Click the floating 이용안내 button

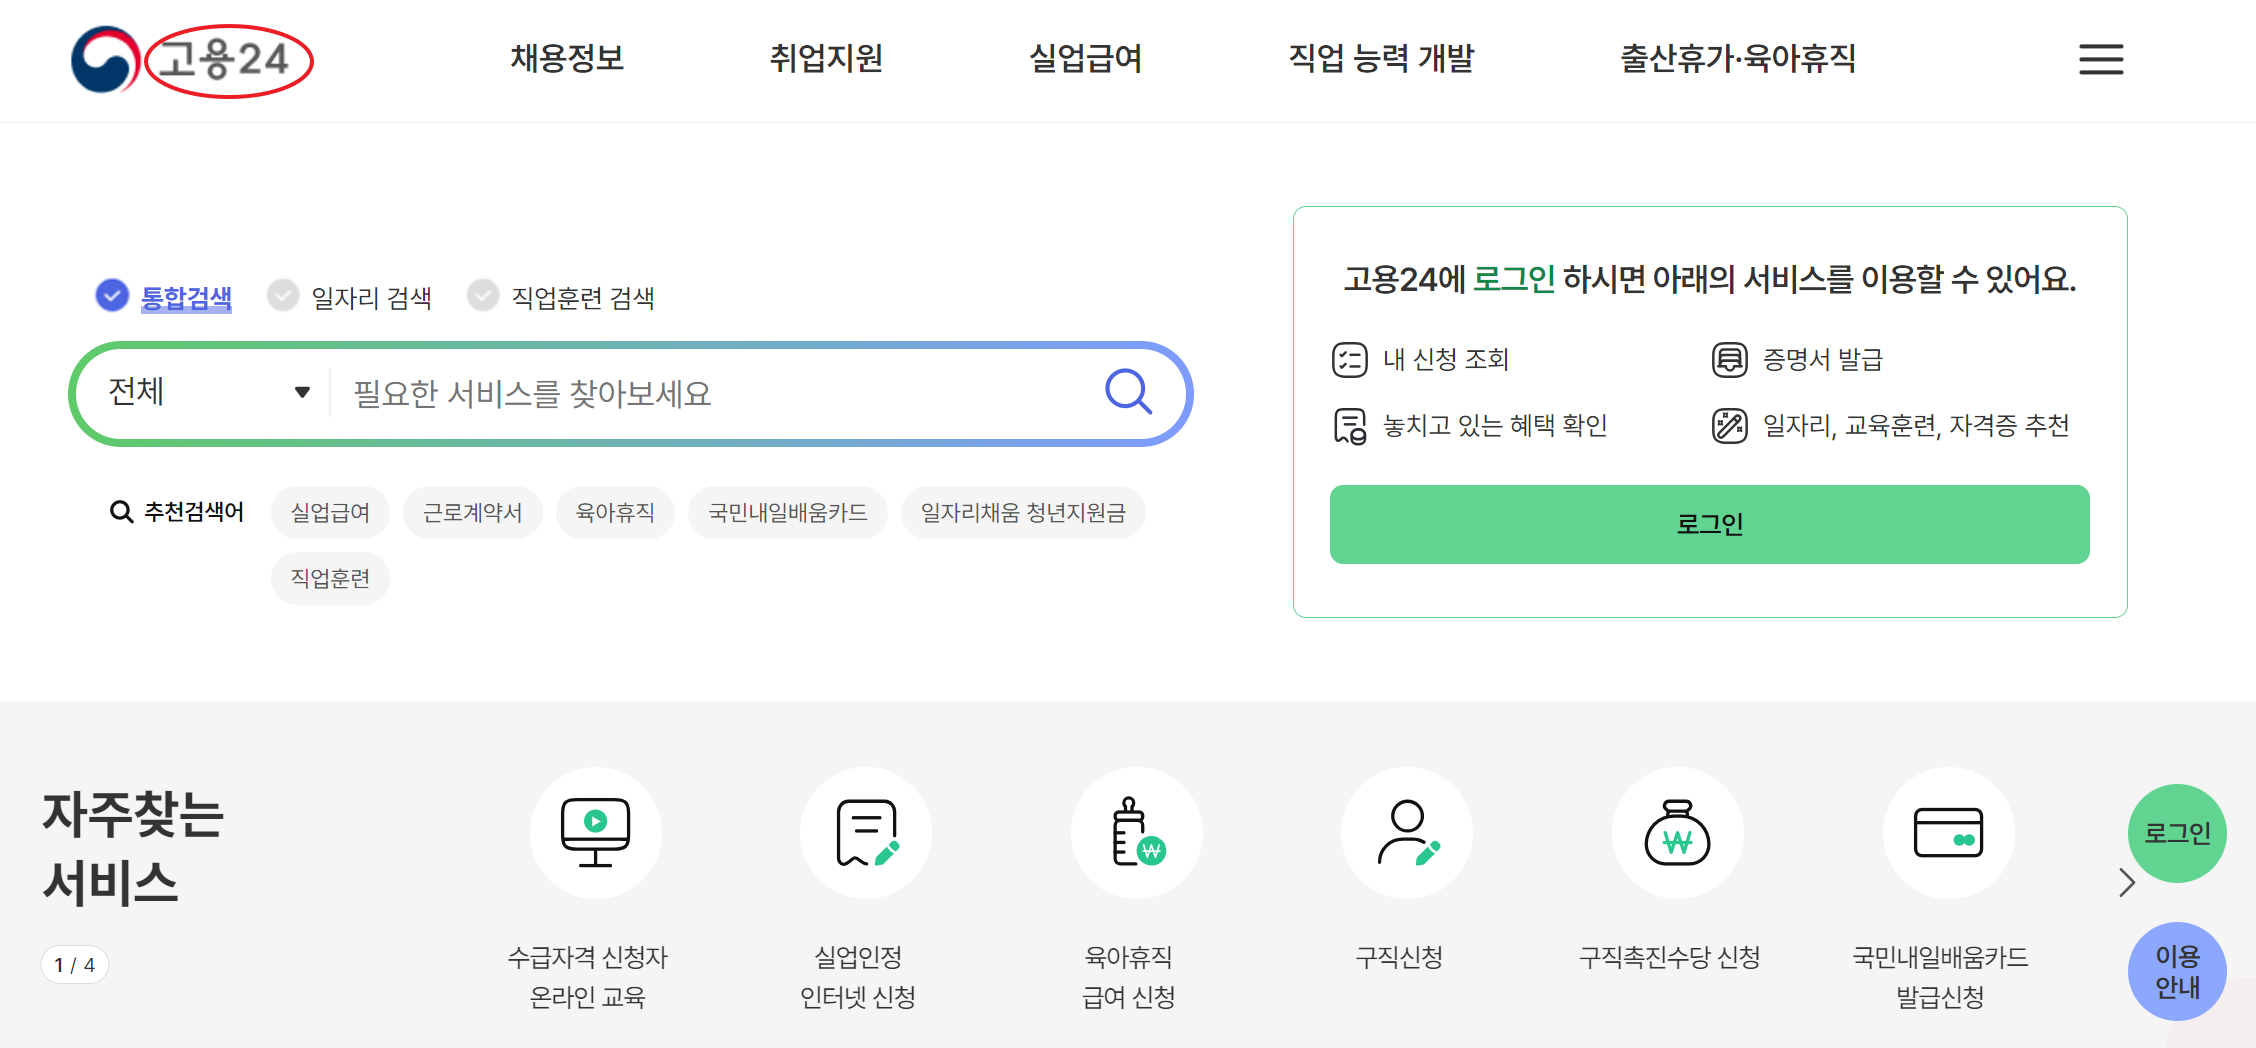pyautogui.click(x=2177, y=971)
